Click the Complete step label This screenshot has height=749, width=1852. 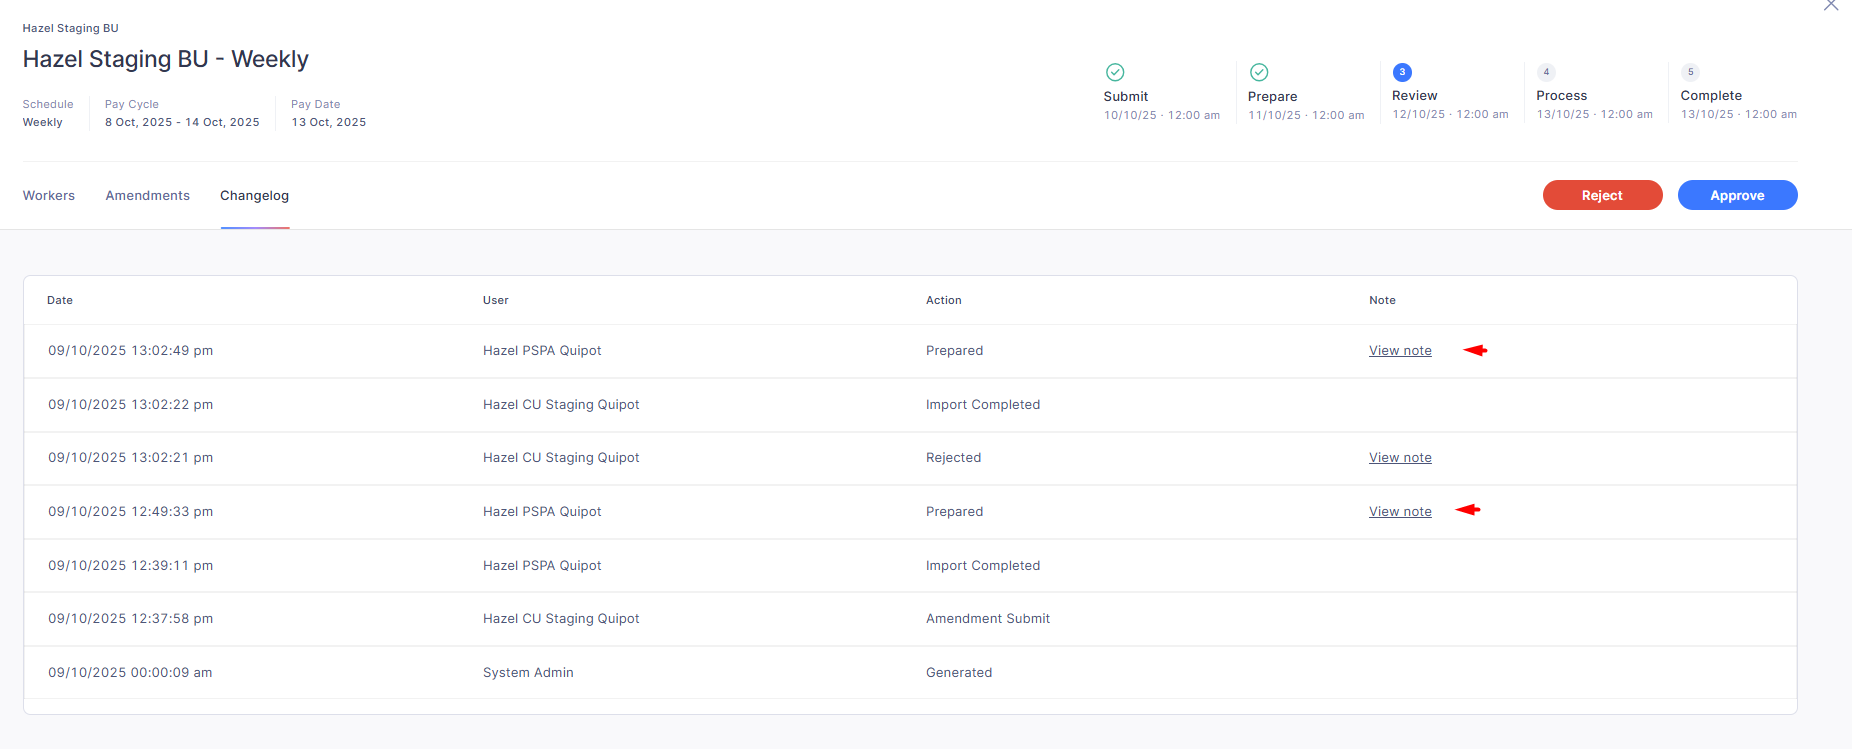(x=1711, y=96)
